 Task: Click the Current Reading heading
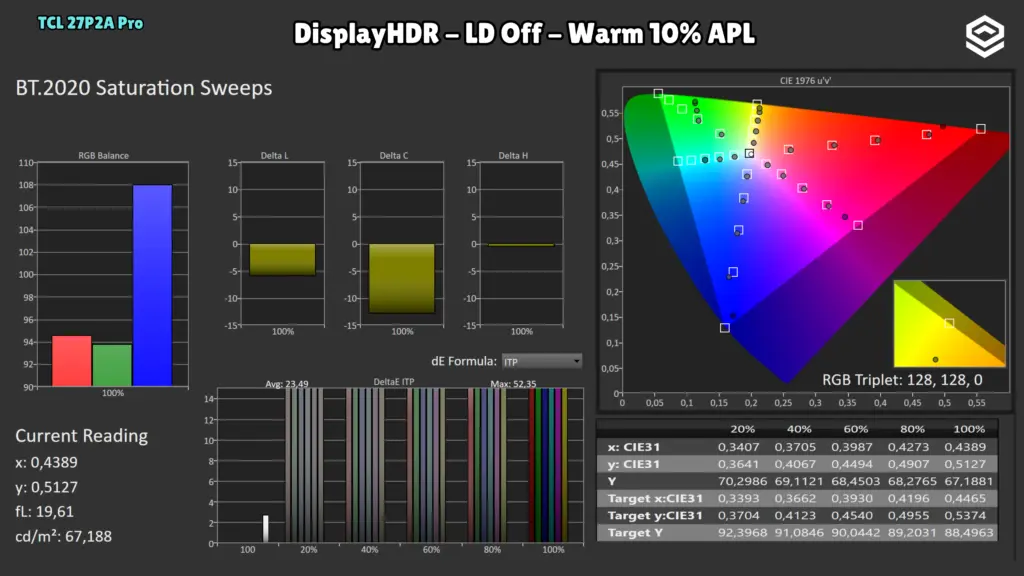coord(82,436)
